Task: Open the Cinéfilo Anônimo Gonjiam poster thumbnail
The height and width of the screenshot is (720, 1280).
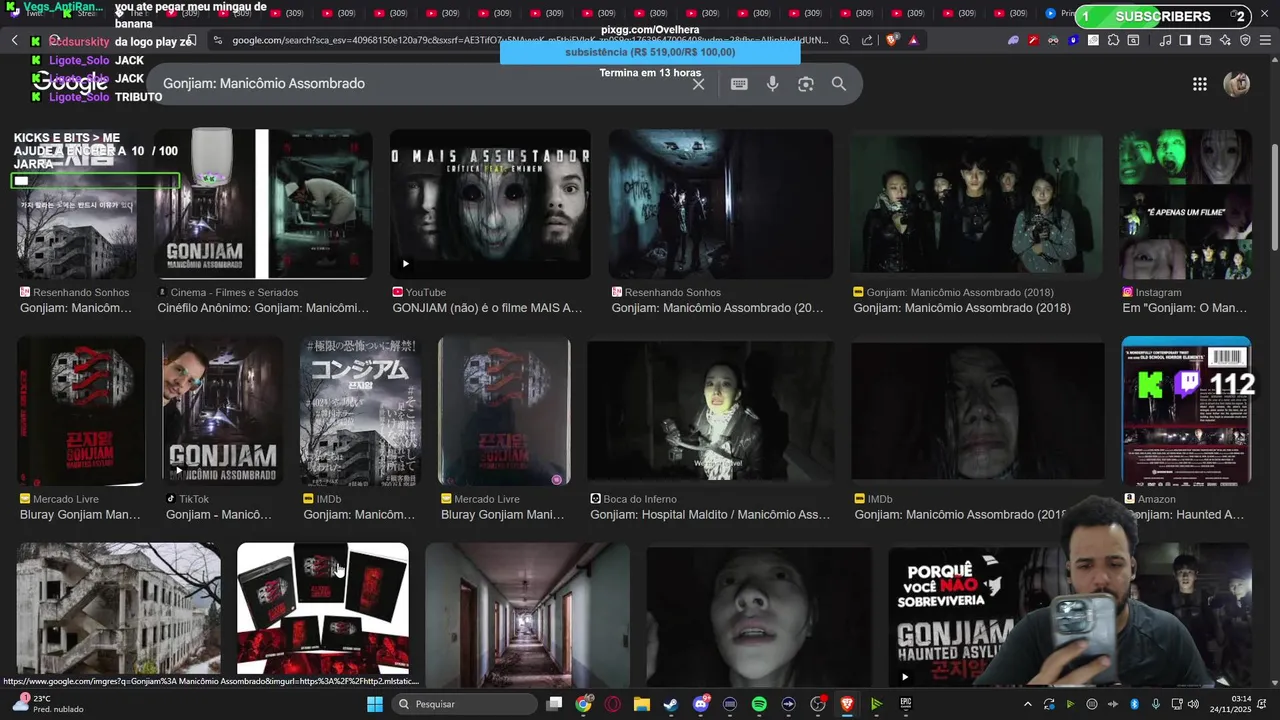Action: coord(263,204)
